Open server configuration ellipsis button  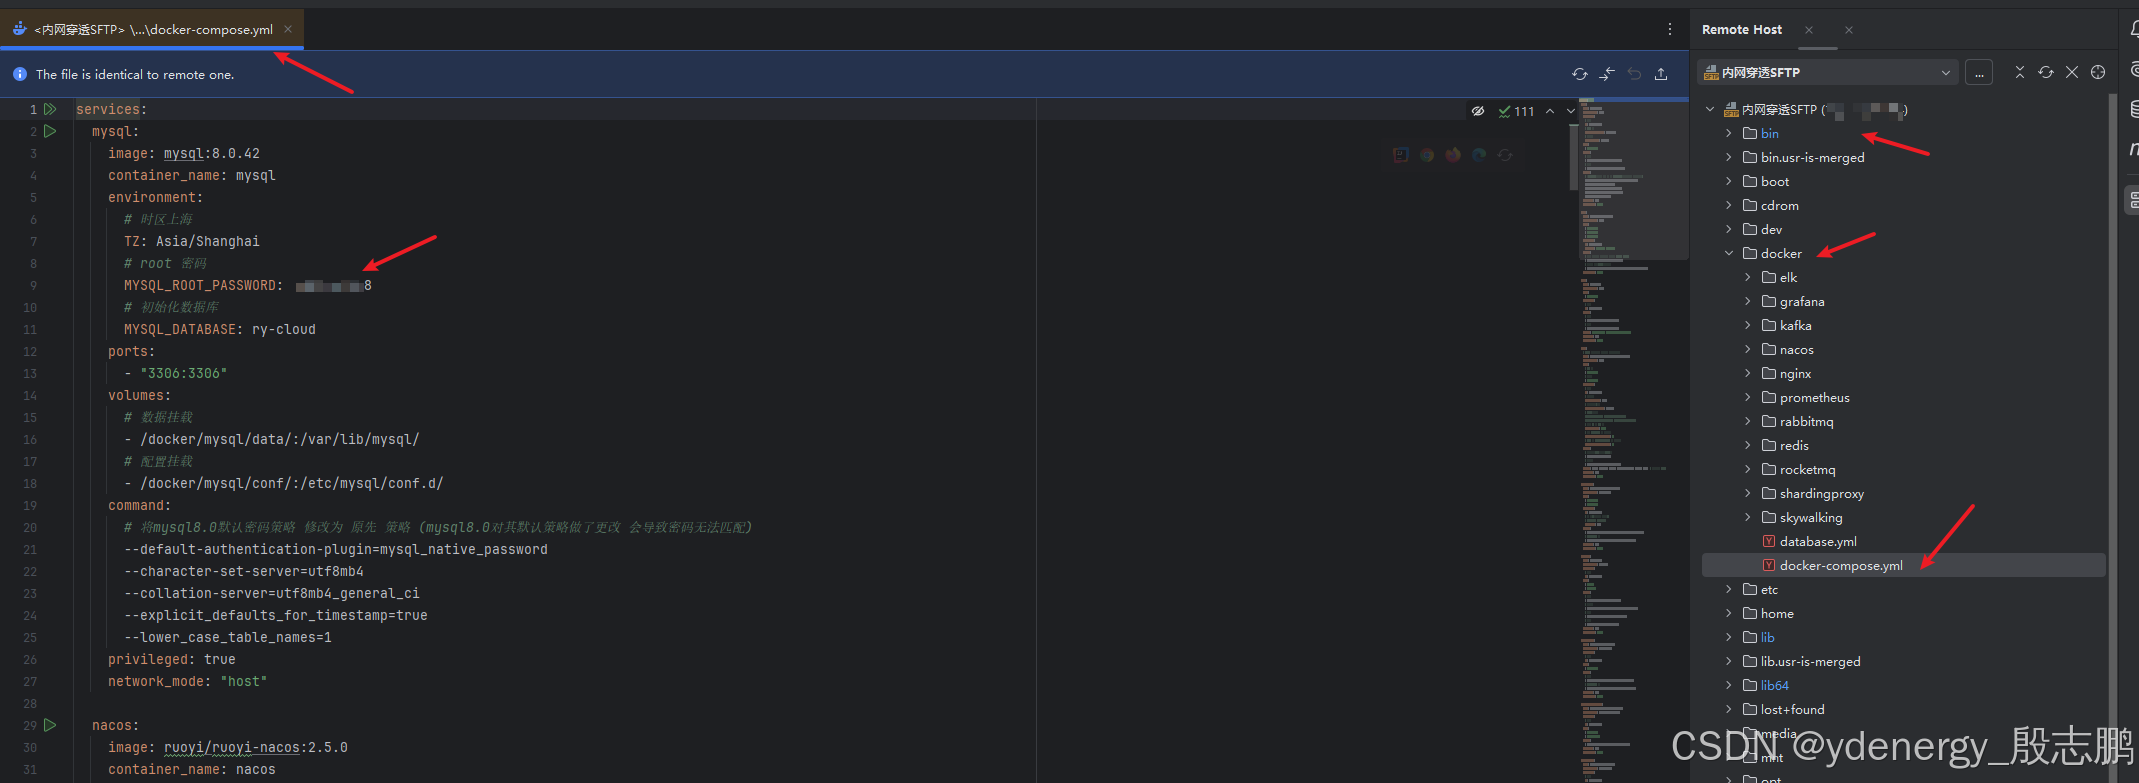(1979, 72)
